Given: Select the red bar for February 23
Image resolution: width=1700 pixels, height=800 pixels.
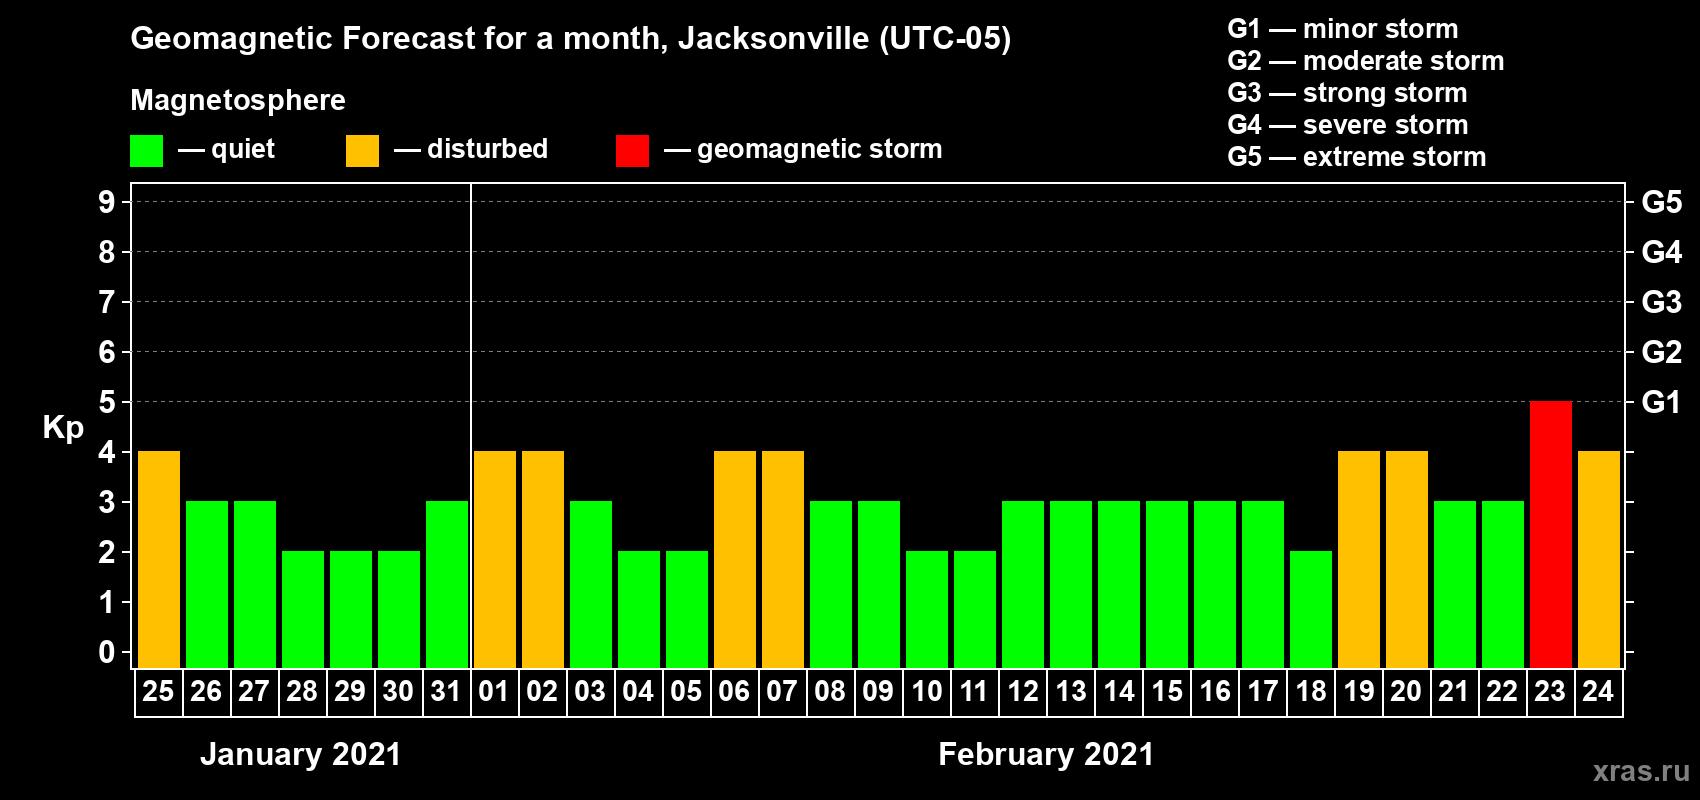Looking at the screenshot, I should point(1550,534).
